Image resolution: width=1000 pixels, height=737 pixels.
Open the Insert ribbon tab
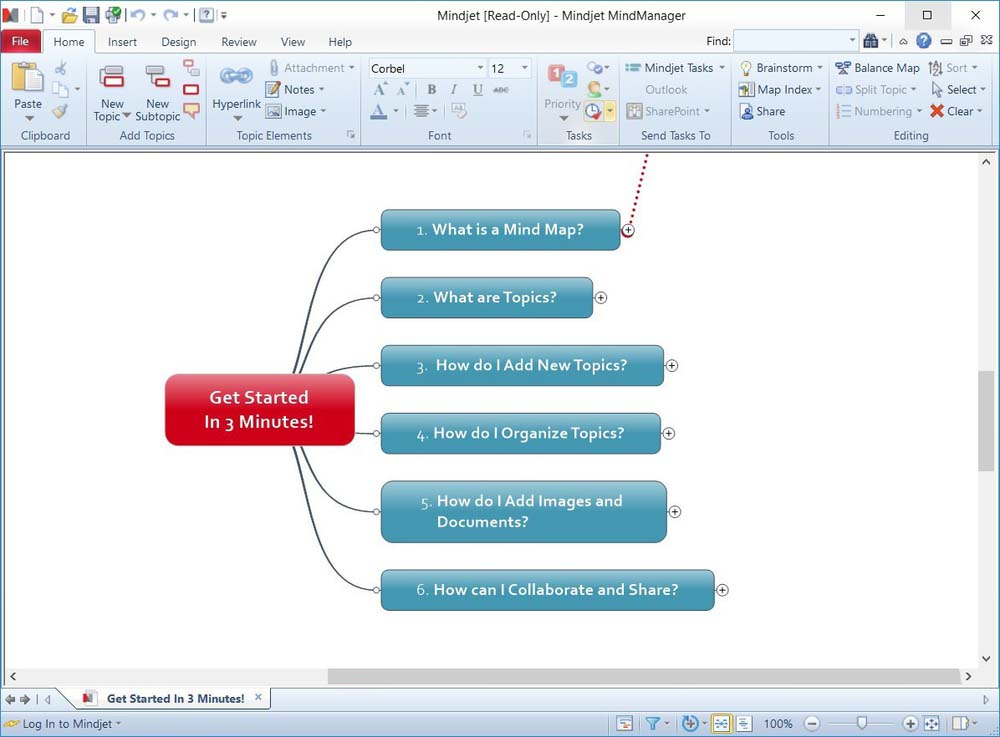pyautogui.click(x=123, y=42)
